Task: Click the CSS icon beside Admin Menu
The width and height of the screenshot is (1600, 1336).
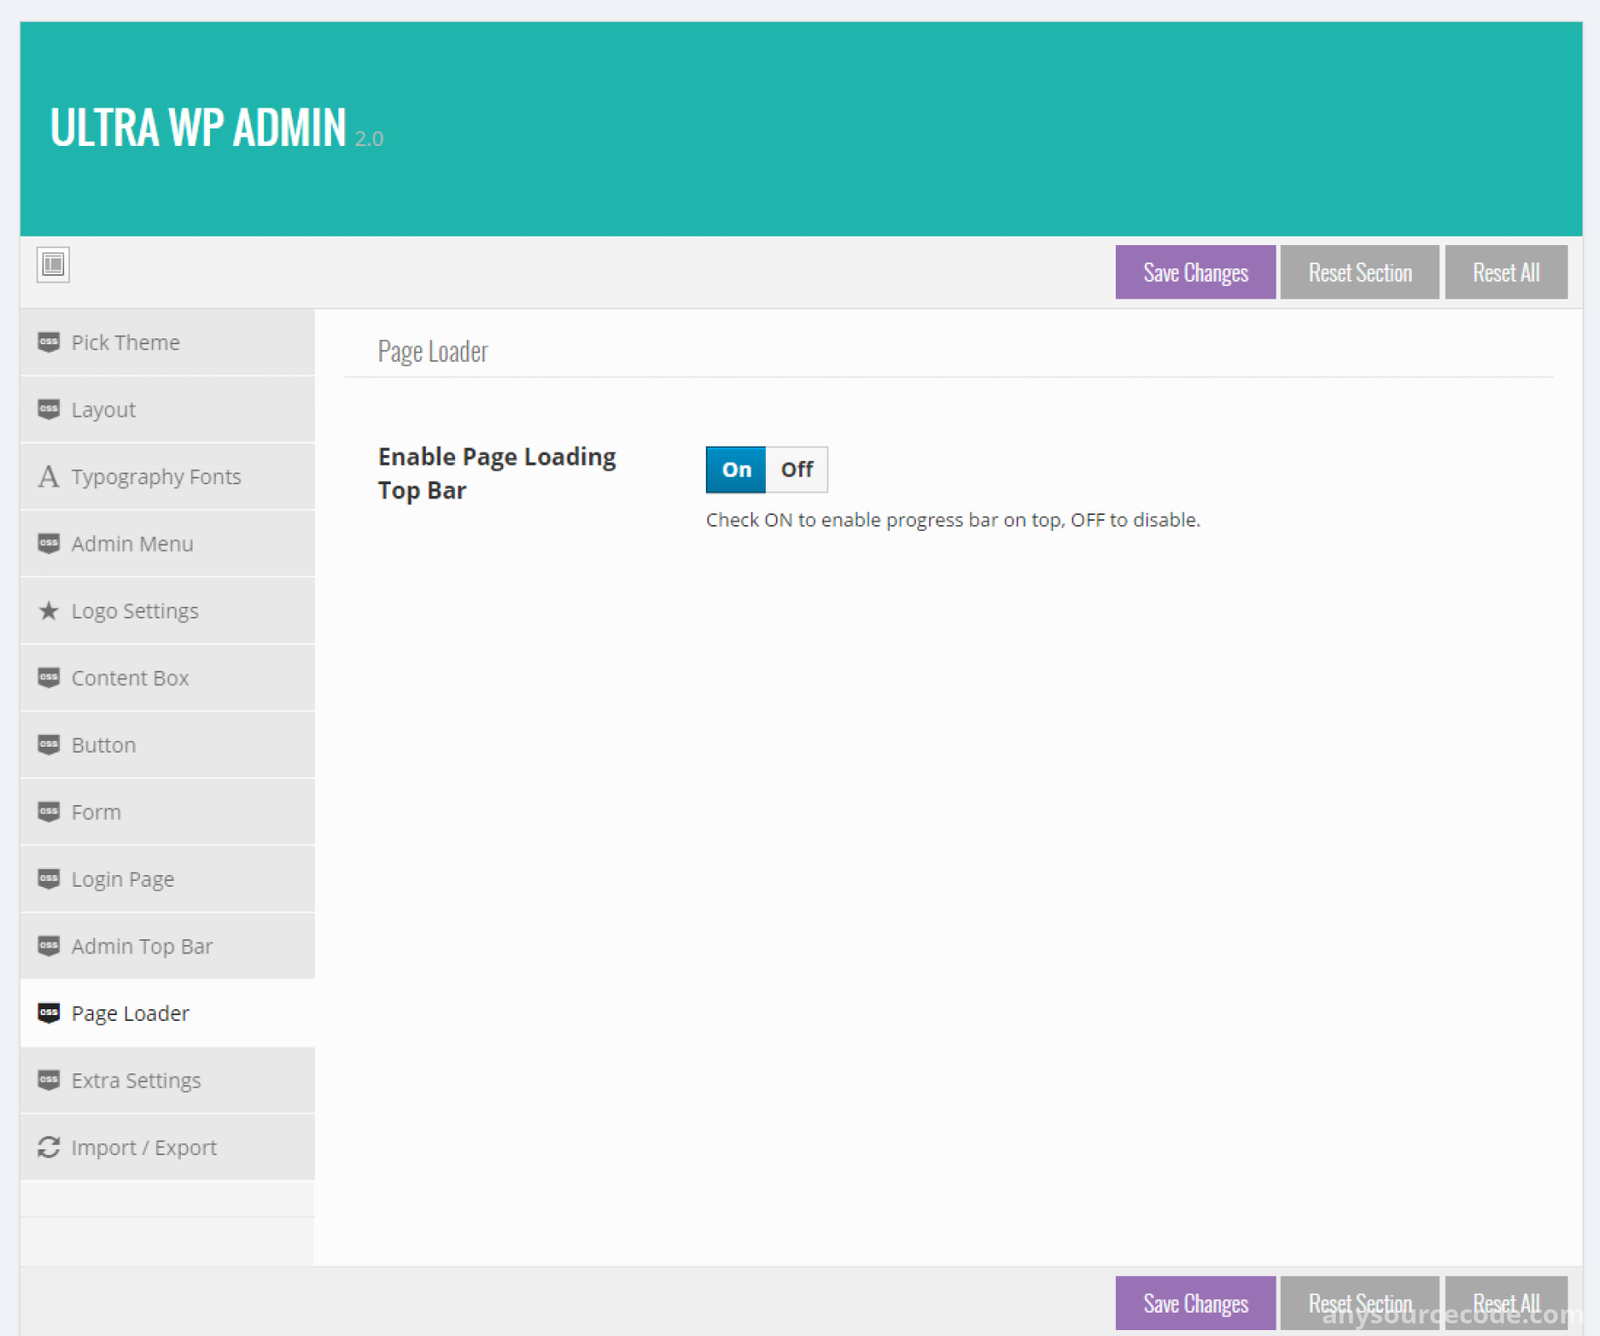Action: [x=49, y=543]
